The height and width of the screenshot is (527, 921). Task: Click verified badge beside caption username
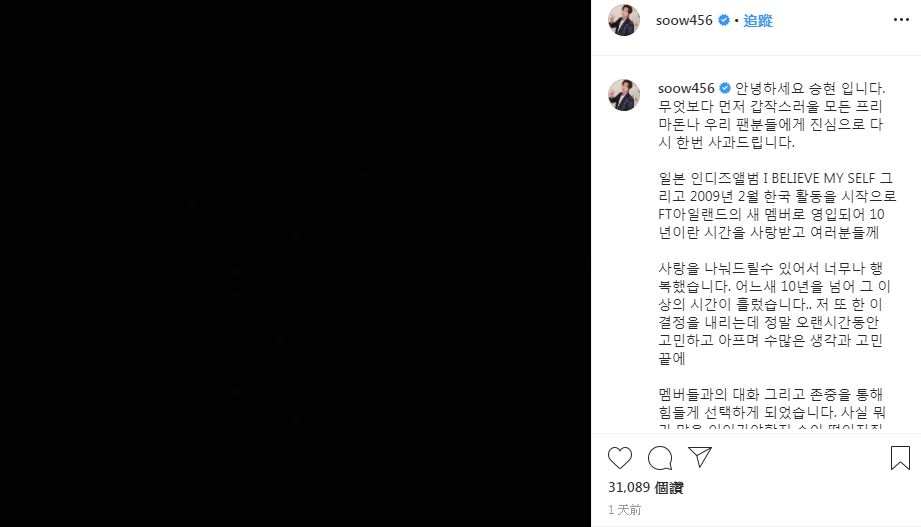[x=725, y=88]
